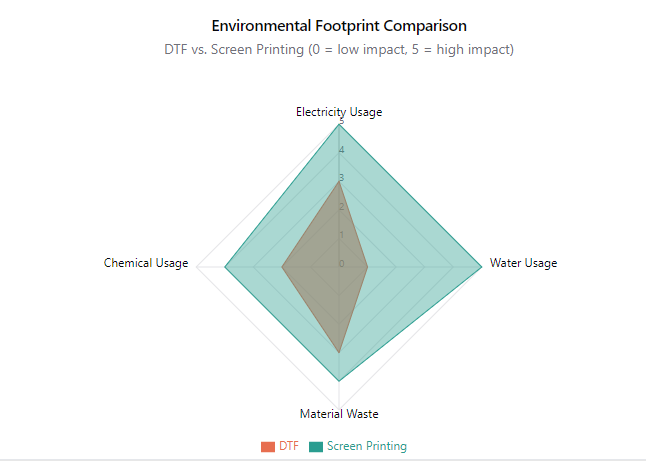Click Screen Printing's Water Usage data point
The height and width of the screenshot is (461, 646).
pos(482,266)
